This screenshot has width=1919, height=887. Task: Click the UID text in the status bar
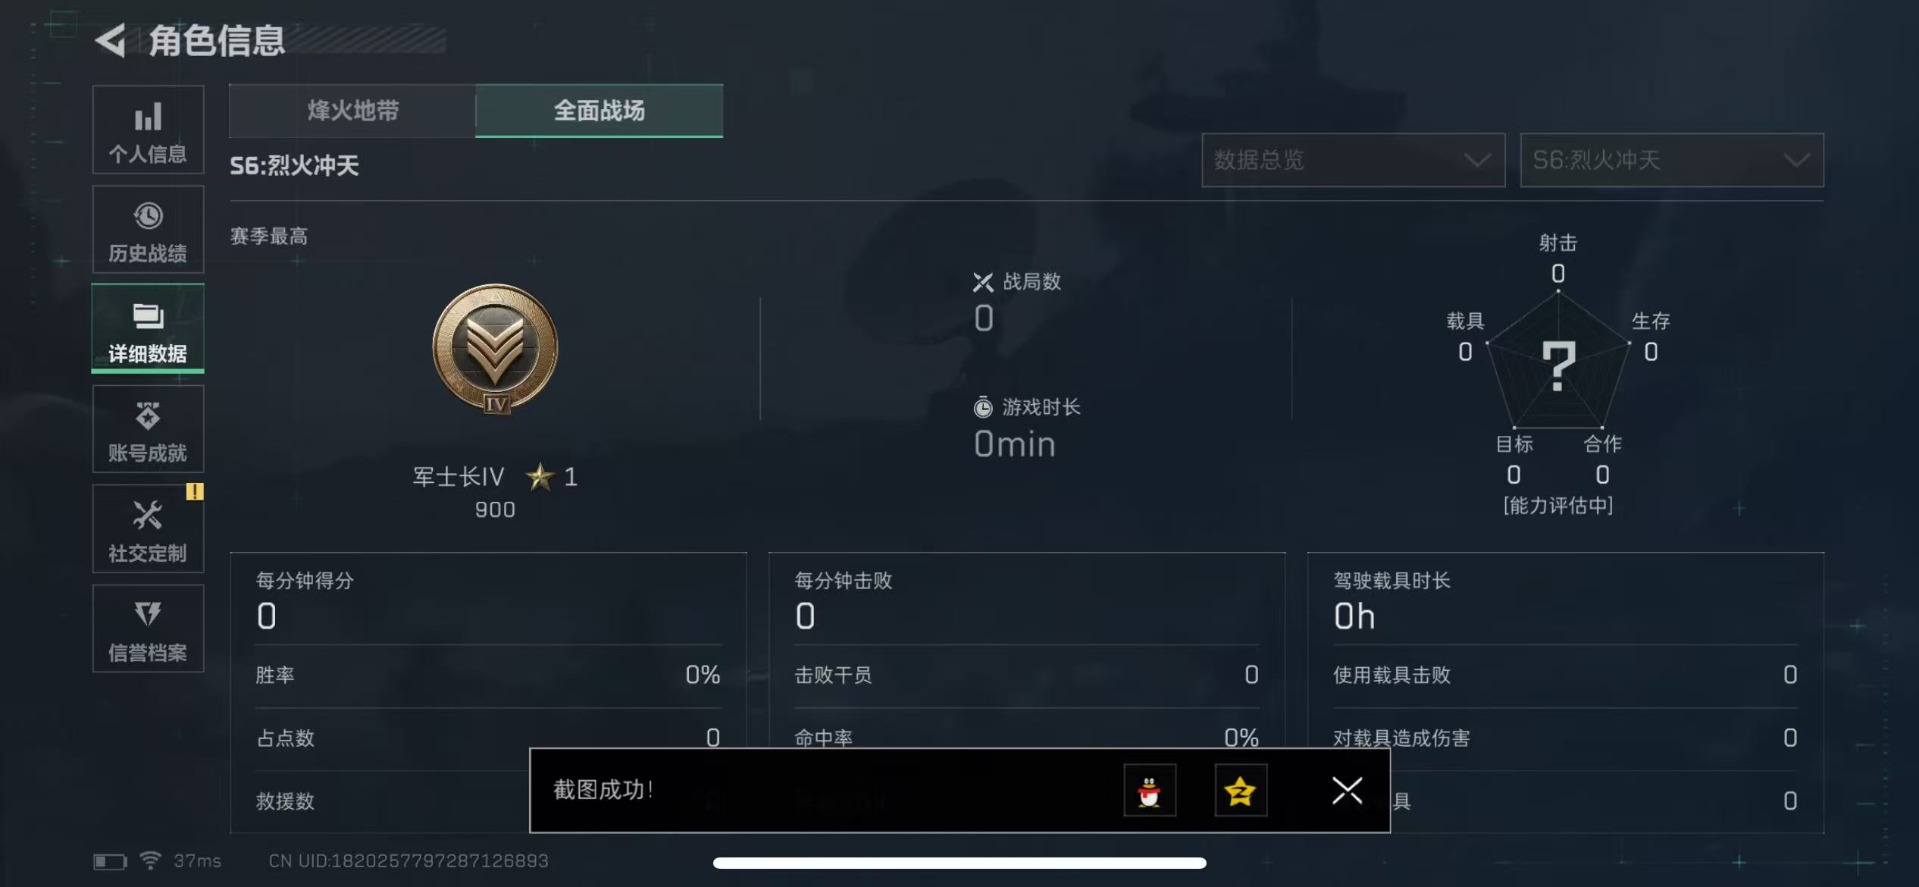click(408, 861)
